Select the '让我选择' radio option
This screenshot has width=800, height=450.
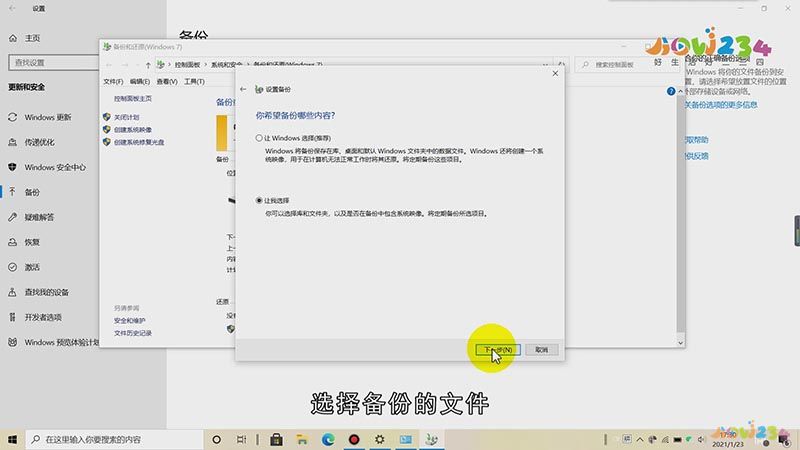tap(259, 201)
